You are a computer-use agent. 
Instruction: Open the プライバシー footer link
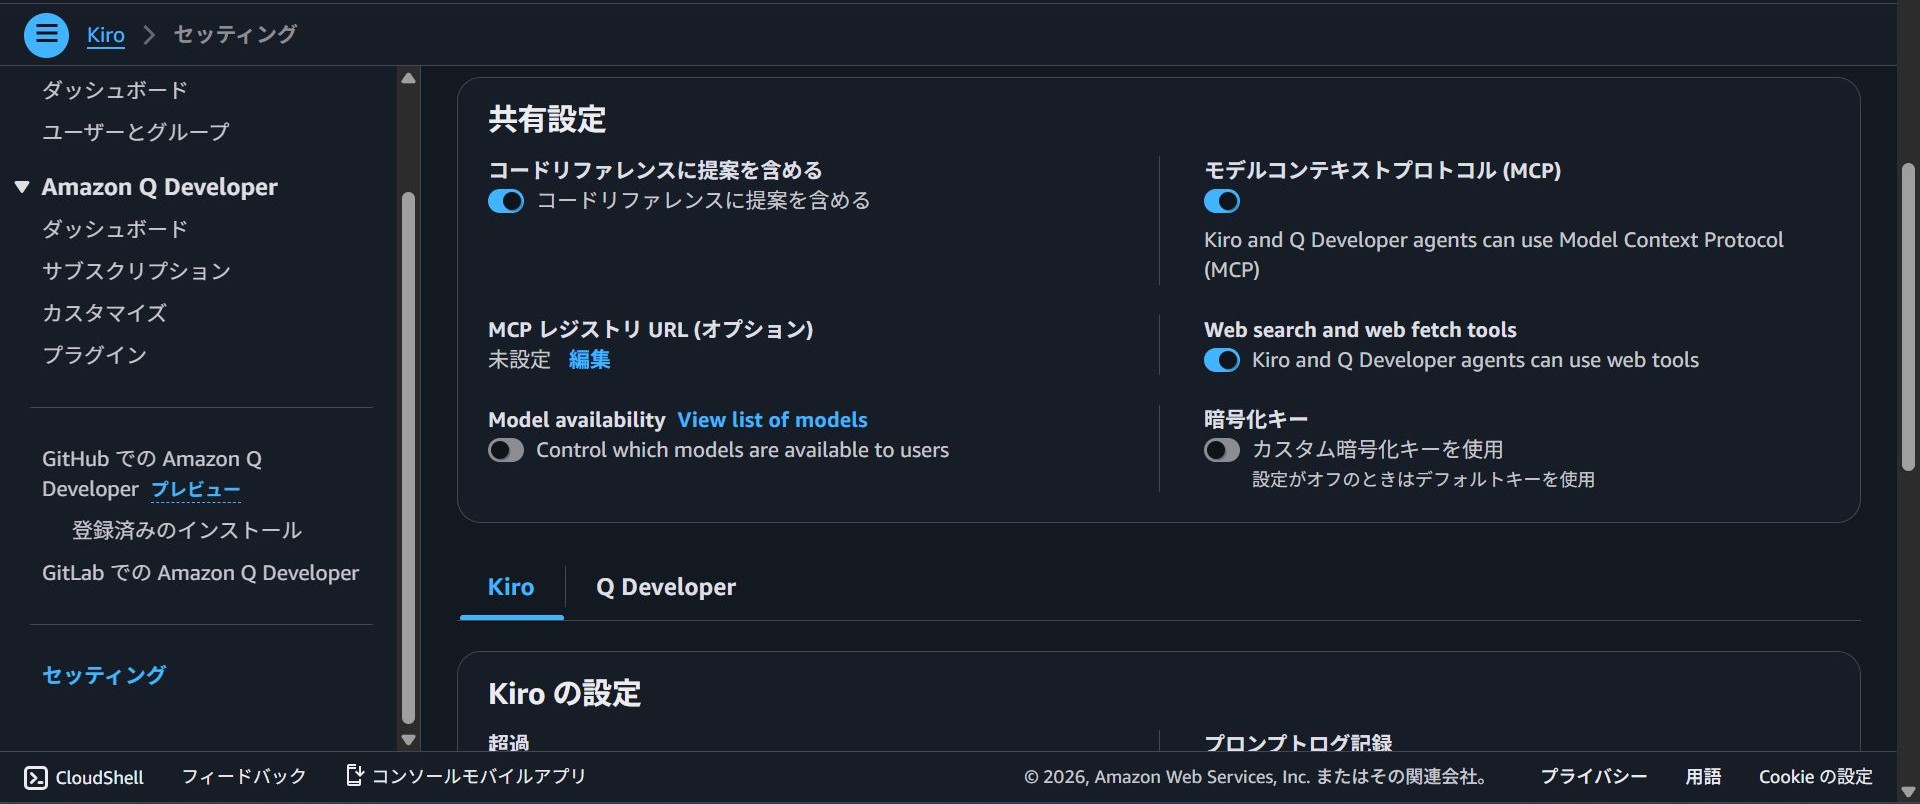point(1593,777)
